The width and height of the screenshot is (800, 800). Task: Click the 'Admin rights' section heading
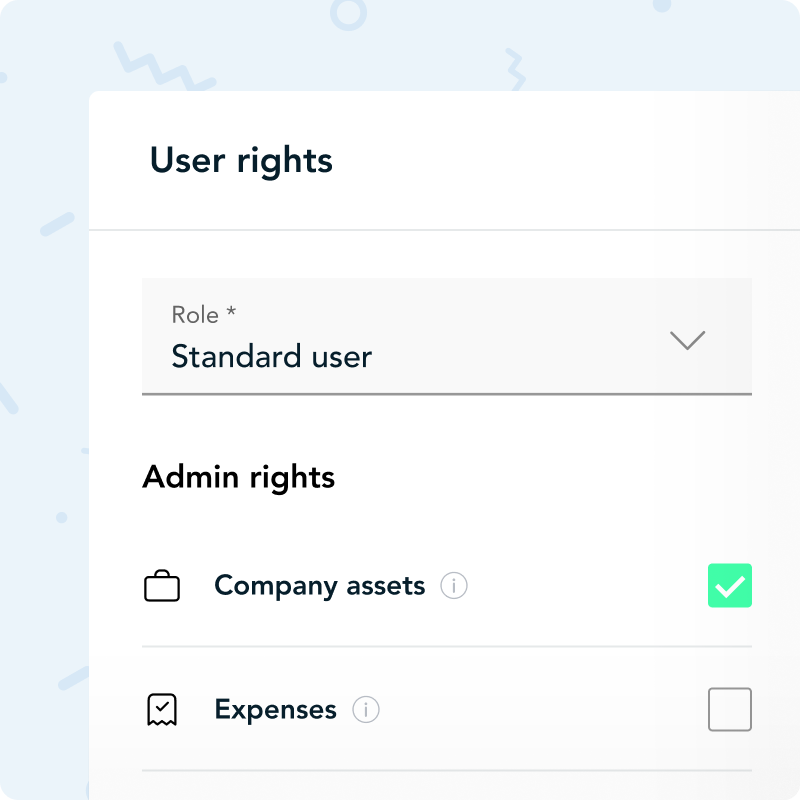[x=238, y=477]
